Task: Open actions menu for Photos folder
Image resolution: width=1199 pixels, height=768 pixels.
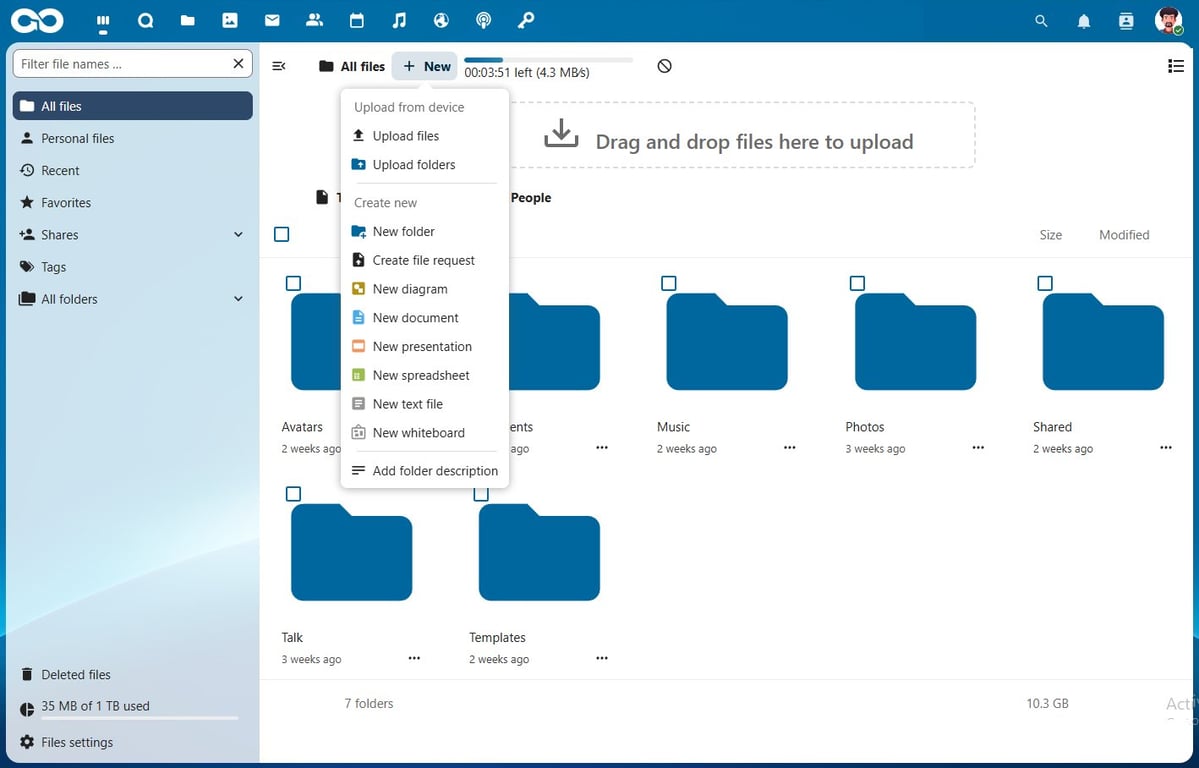Action: tap(978, 447)
